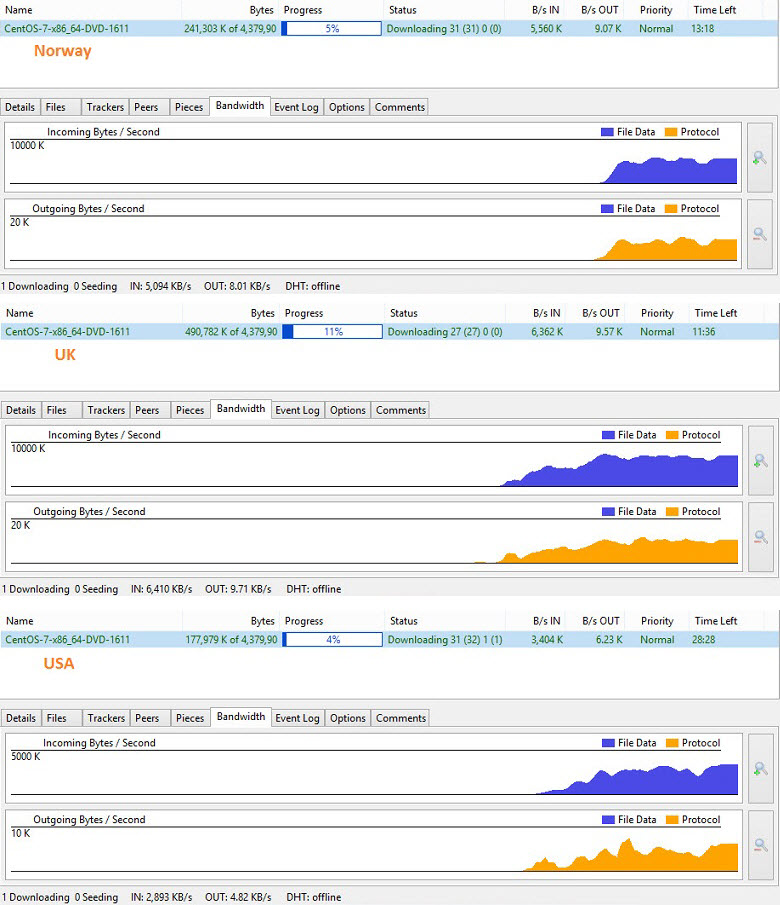The image size is (780, 905).
Task: Click the zoom-in magnifier in the USA bandwidth panel
Action: click(x=761, y=769)
